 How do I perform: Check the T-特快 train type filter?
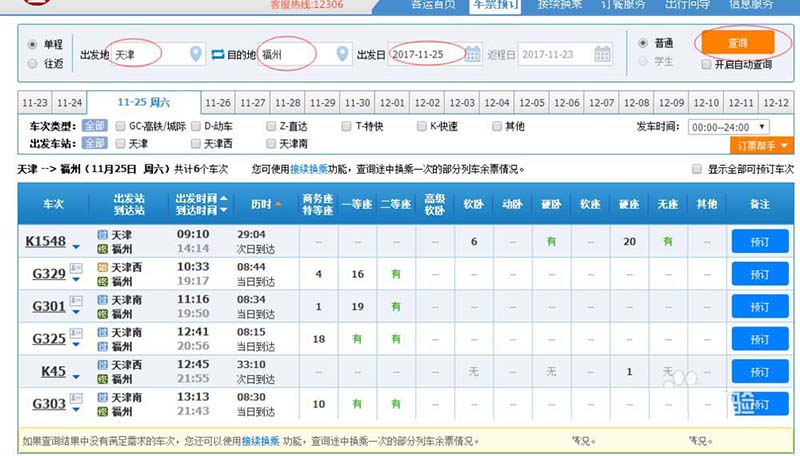[346, 126]
